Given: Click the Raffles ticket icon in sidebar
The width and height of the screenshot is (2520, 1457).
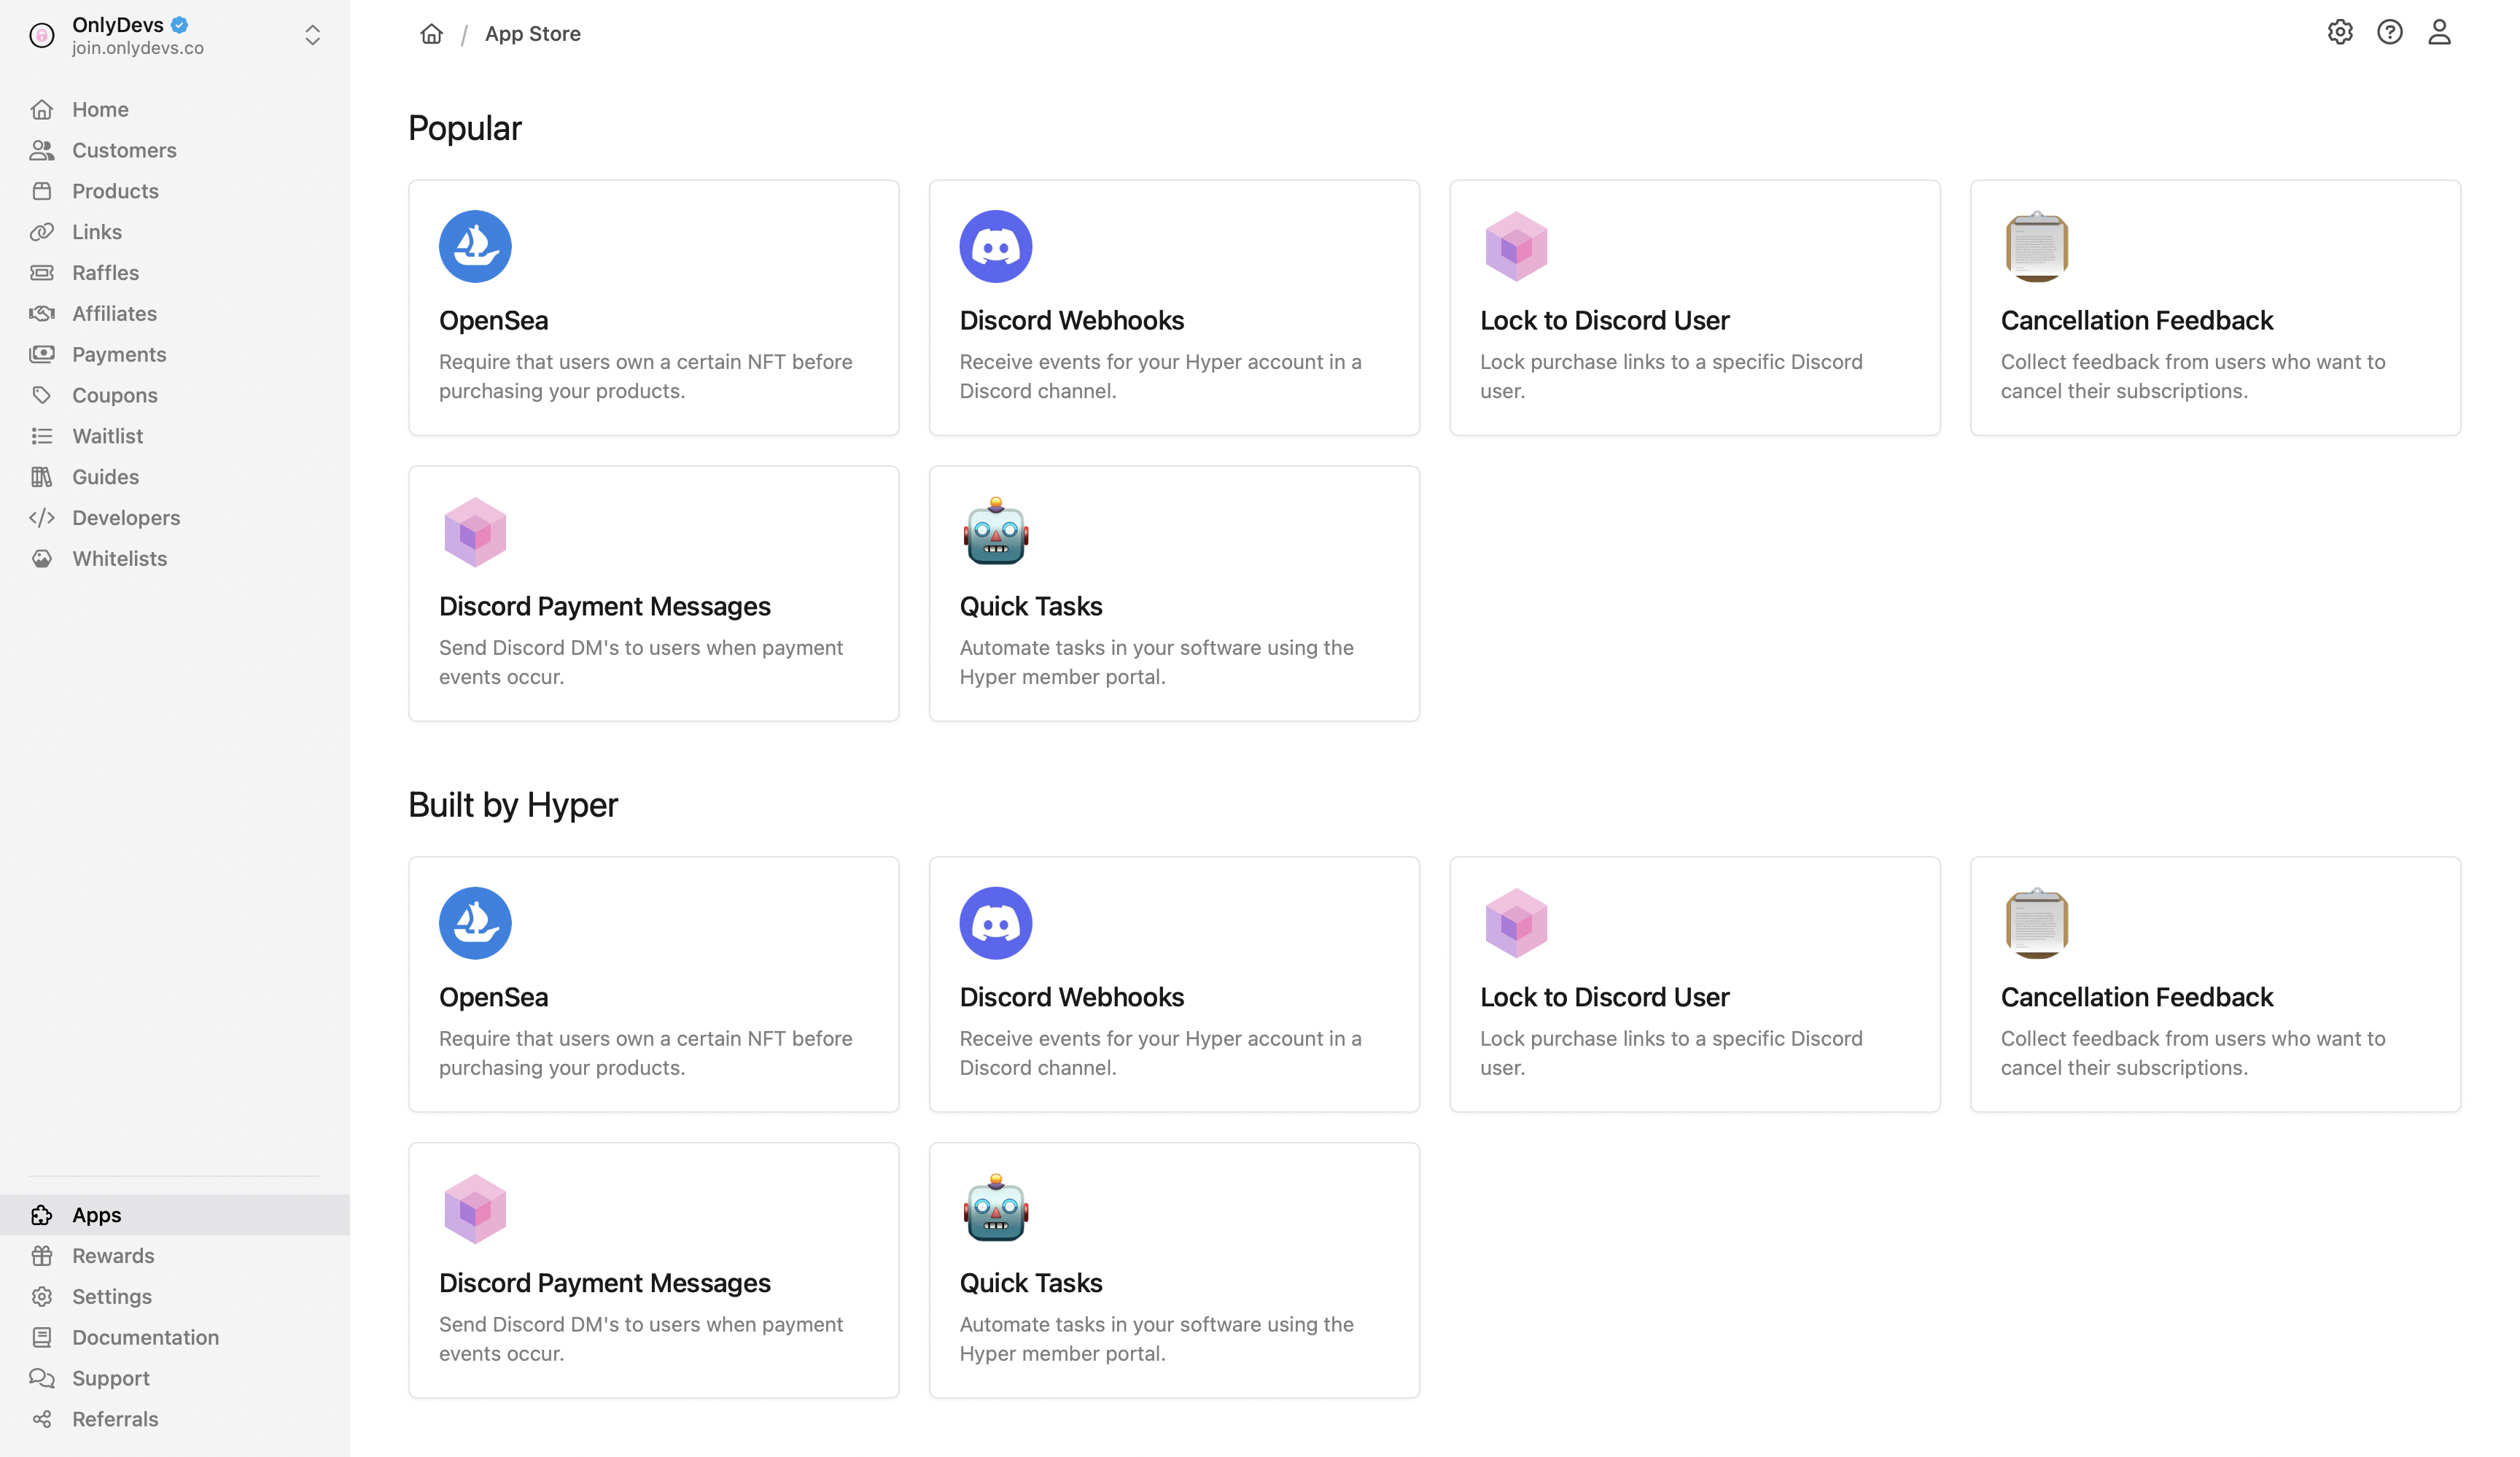Looking at the screenshot, I should pos(42,273).
